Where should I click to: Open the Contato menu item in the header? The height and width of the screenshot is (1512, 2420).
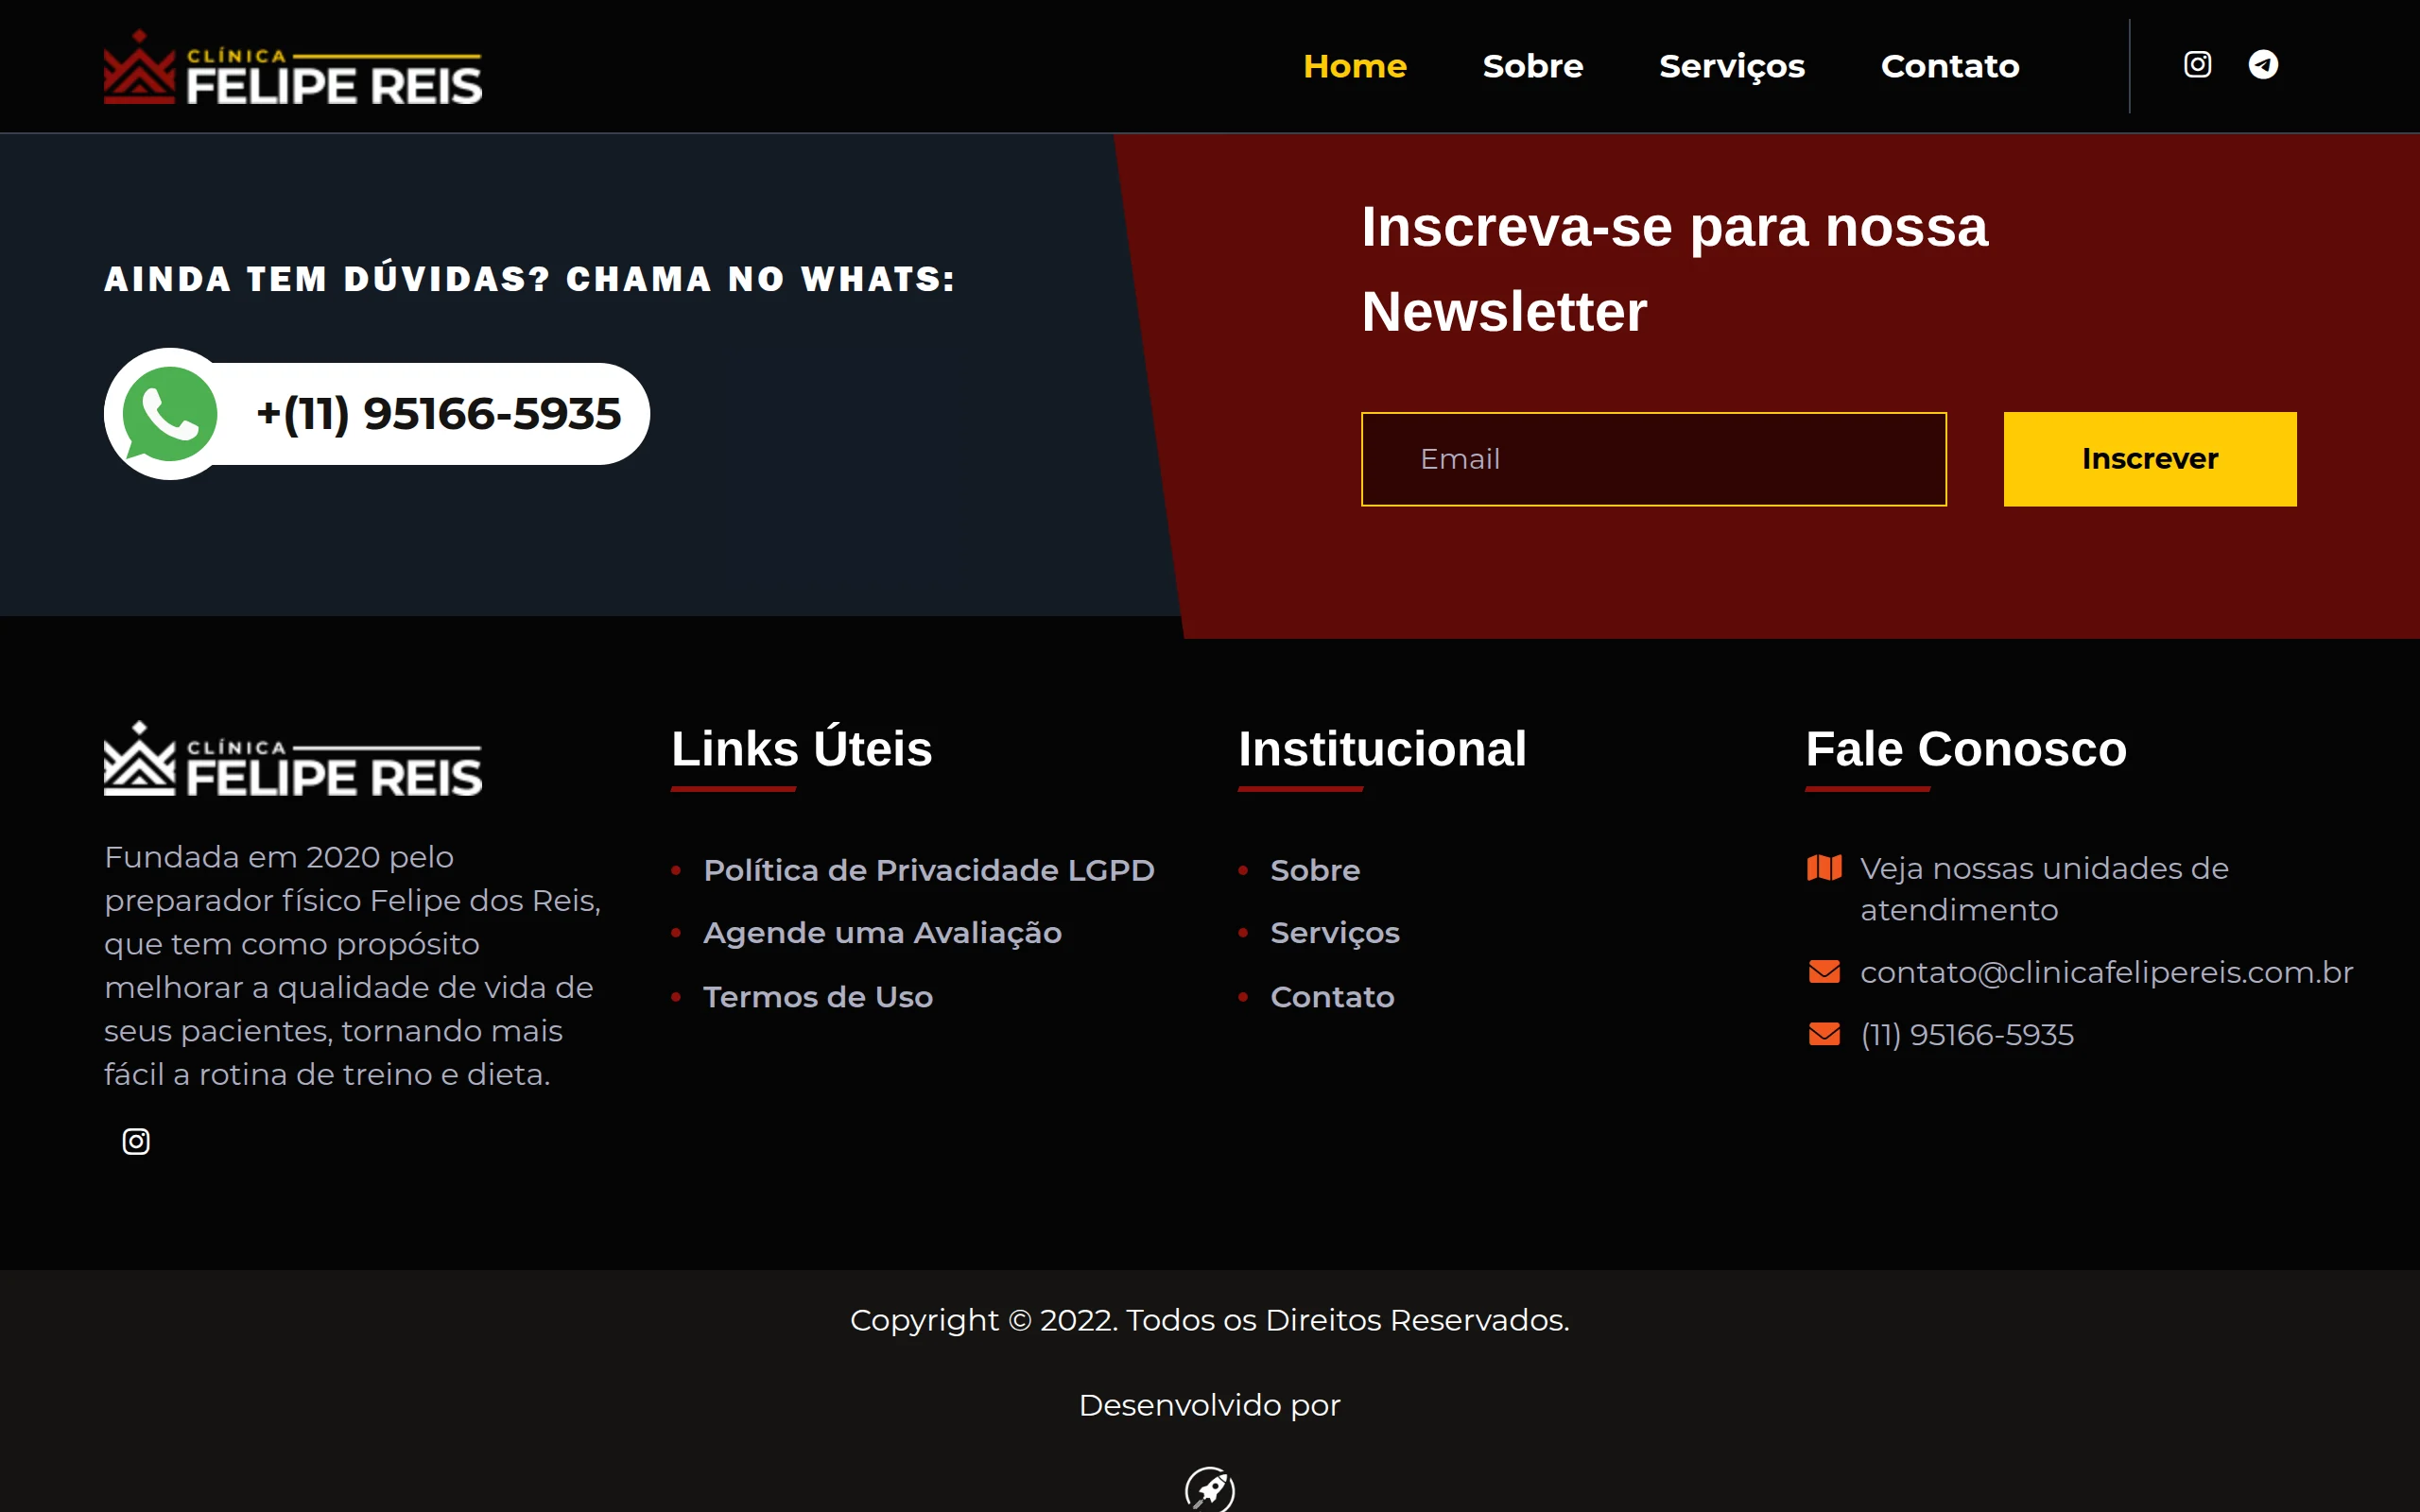(1950, 66)
